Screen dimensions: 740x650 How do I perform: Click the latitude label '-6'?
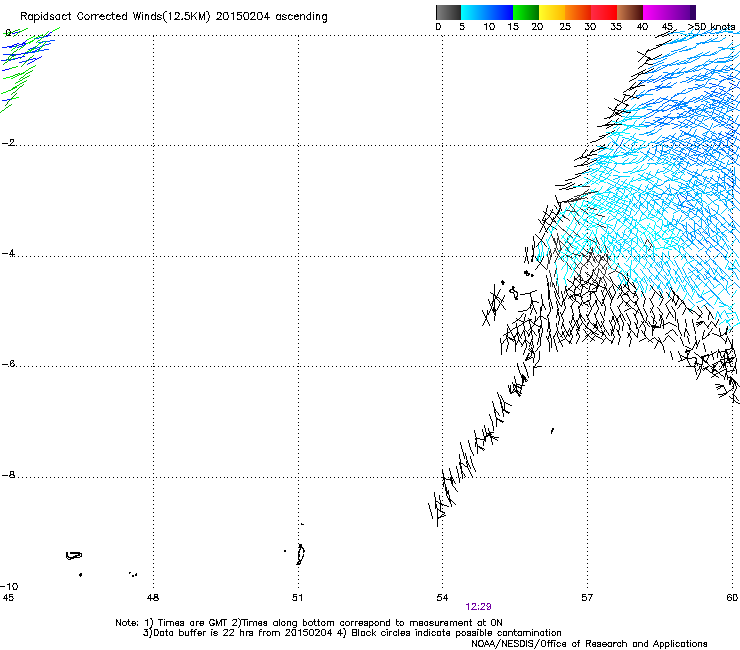[x=8, y=364]
